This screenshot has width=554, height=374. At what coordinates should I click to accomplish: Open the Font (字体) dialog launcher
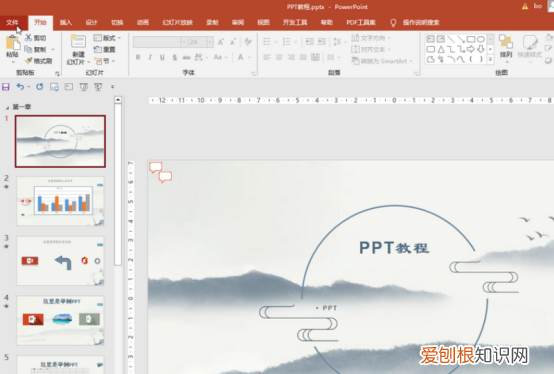[x=253, y=73]
